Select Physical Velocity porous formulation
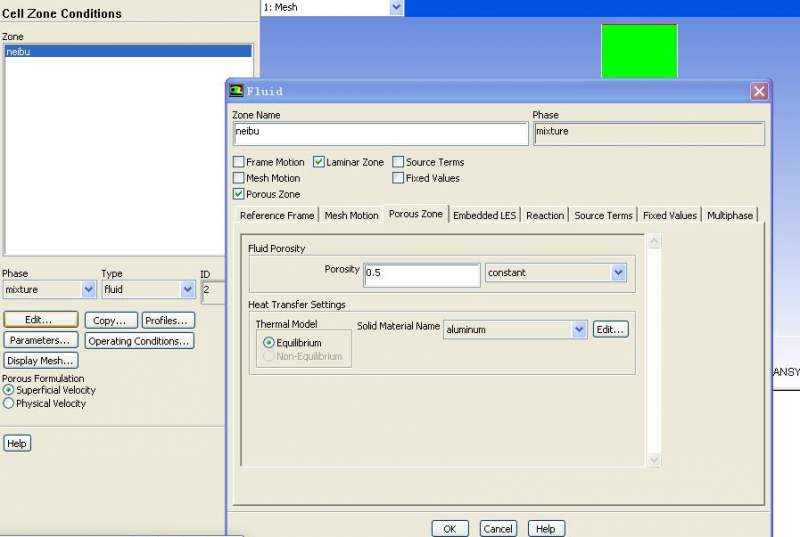The image size is (800, 537). pyautogui.click(x=8, y=403)
